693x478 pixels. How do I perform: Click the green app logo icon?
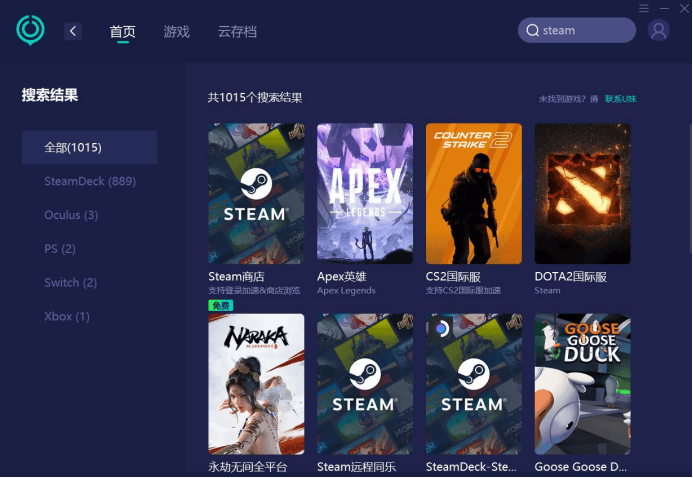[x=30, y=30]
